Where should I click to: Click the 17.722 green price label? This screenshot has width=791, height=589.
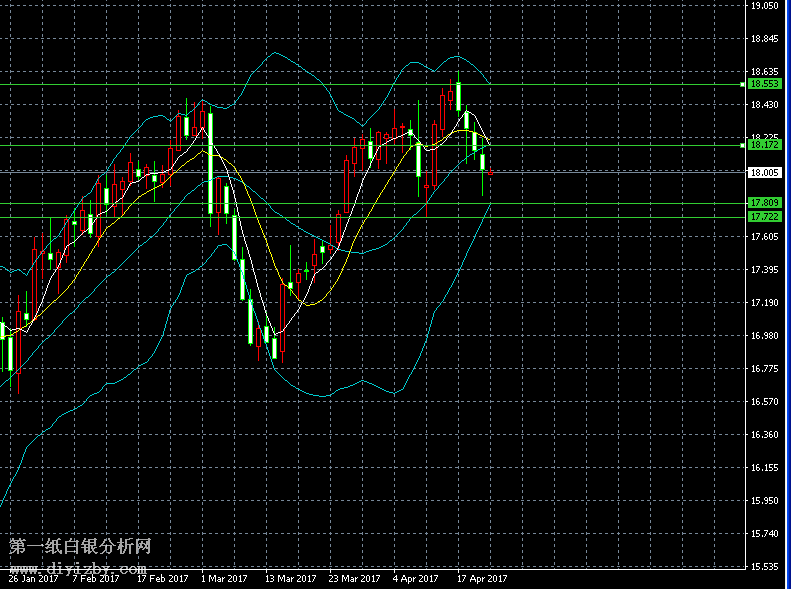tap(764, 216)
